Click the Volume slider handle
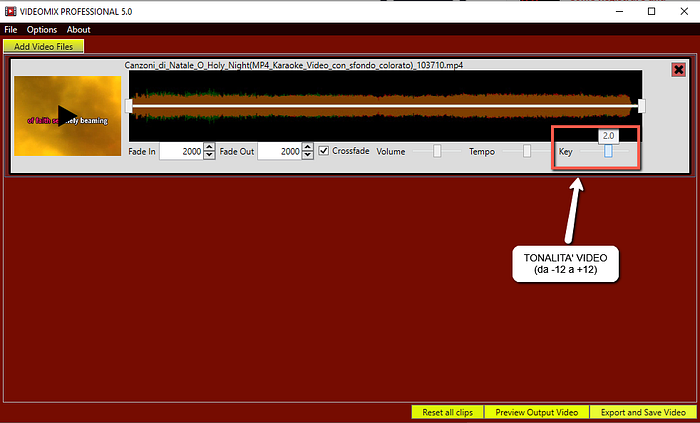Viewport: 700px width, 423px height. click(x=437, y=151)
